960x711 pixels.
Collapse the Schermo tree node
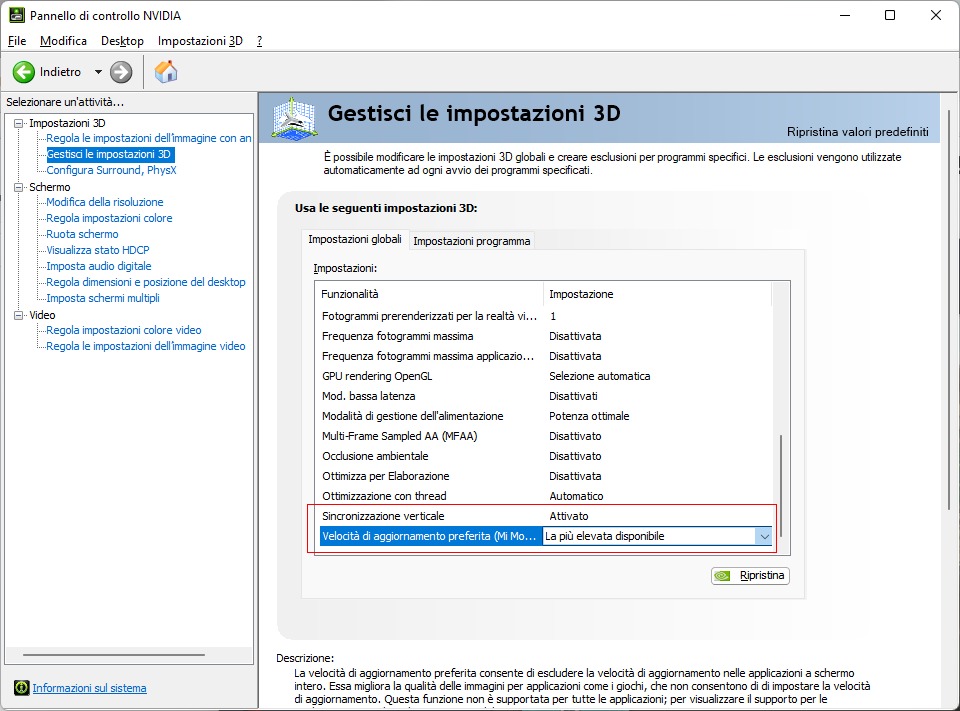pos(18,187)
